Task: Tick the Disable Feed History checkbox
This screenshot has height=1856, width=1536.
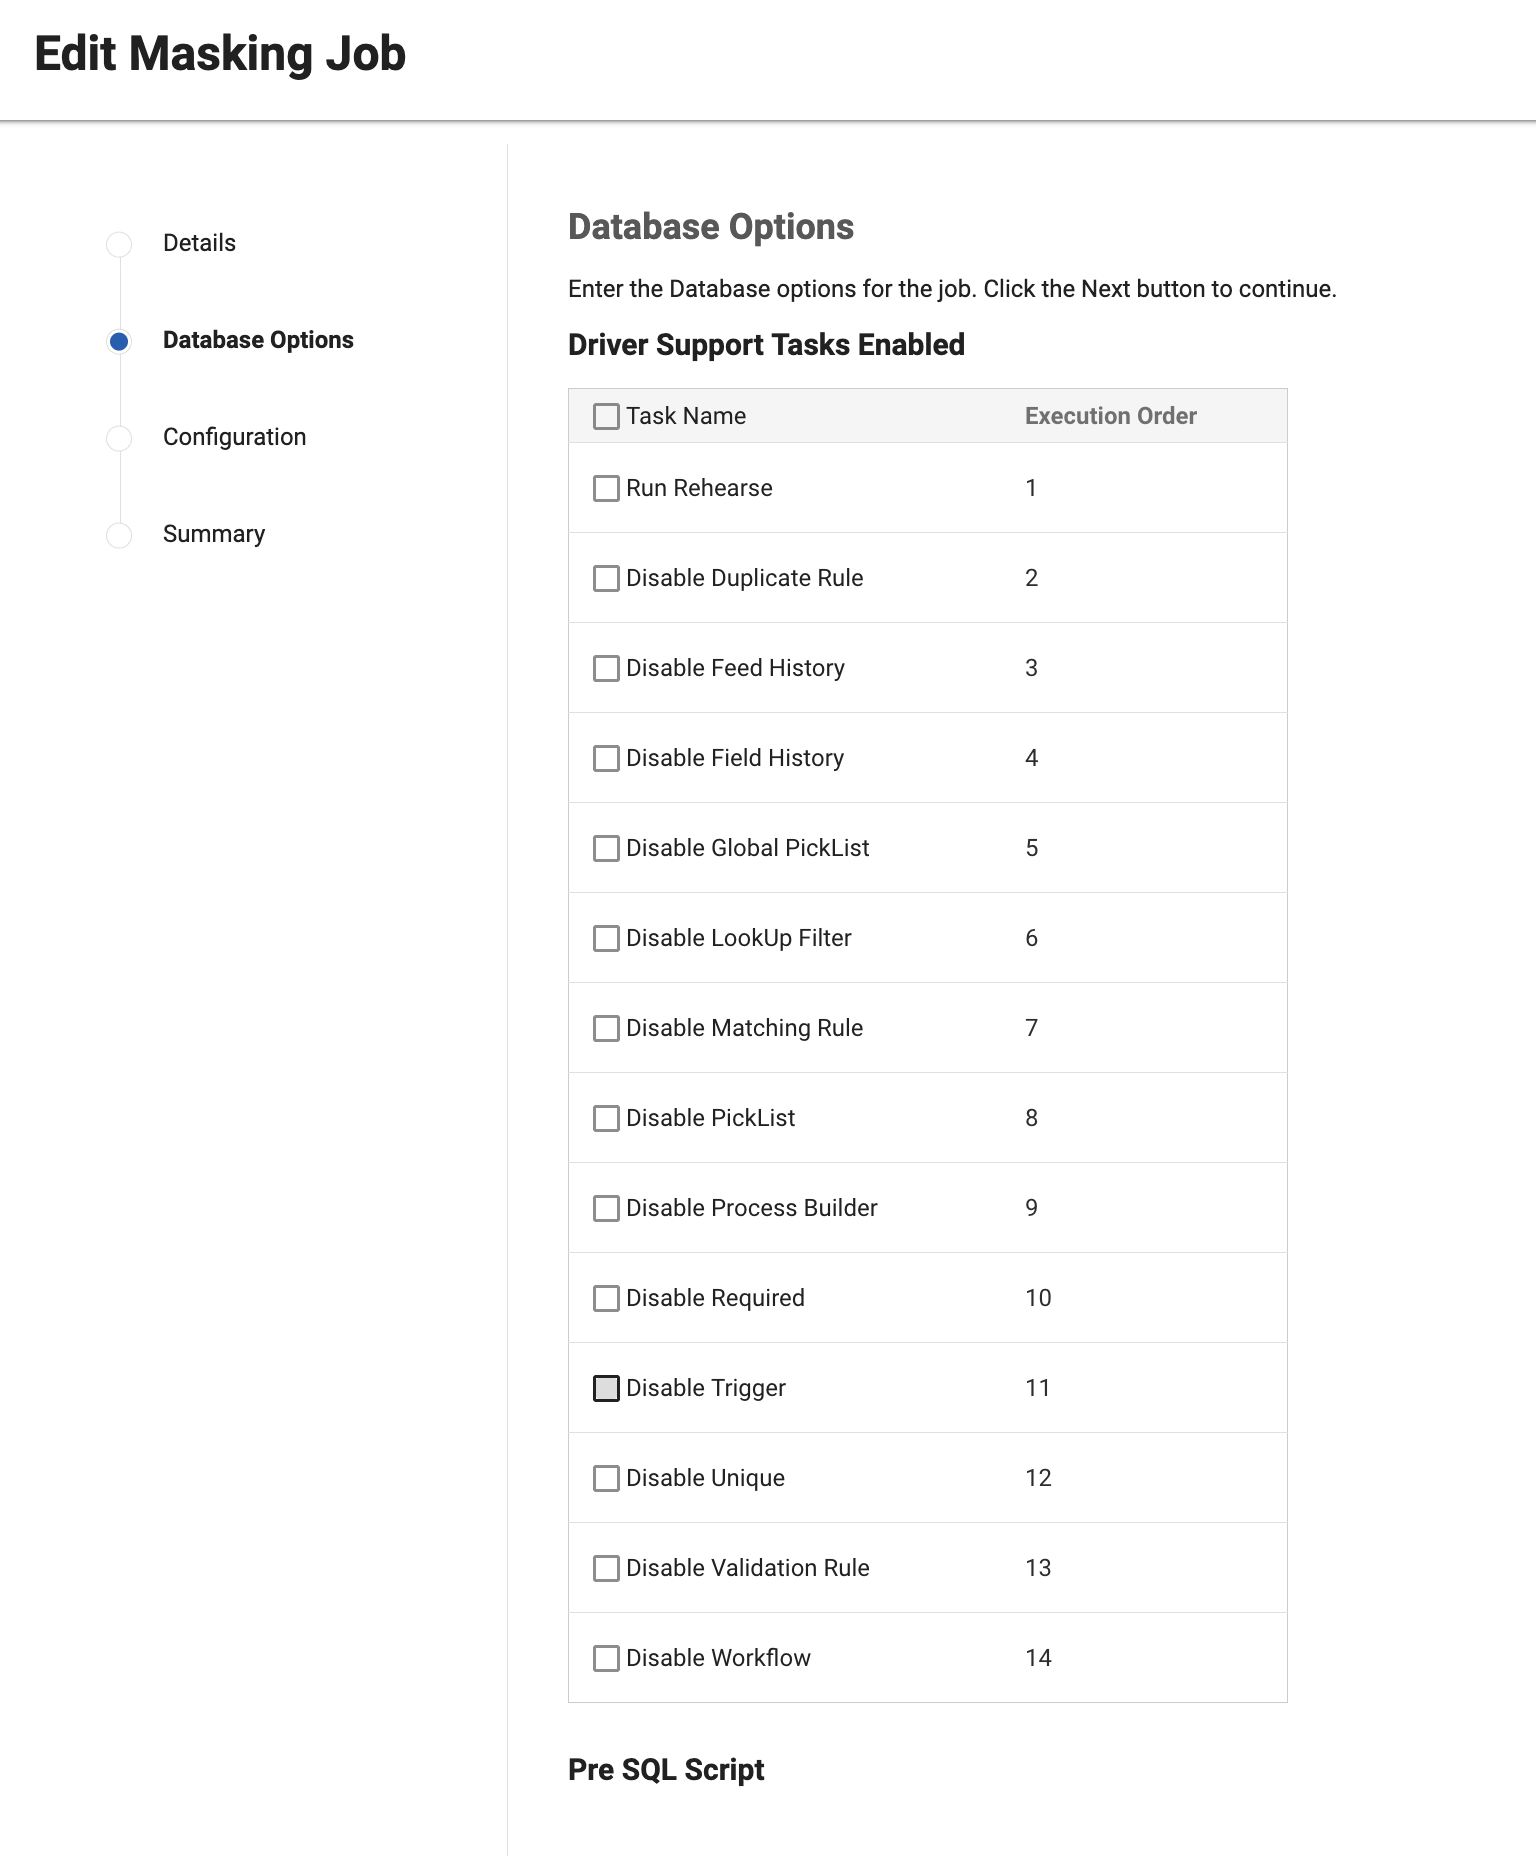Action: pyautogui.click(x=606, y=669)
